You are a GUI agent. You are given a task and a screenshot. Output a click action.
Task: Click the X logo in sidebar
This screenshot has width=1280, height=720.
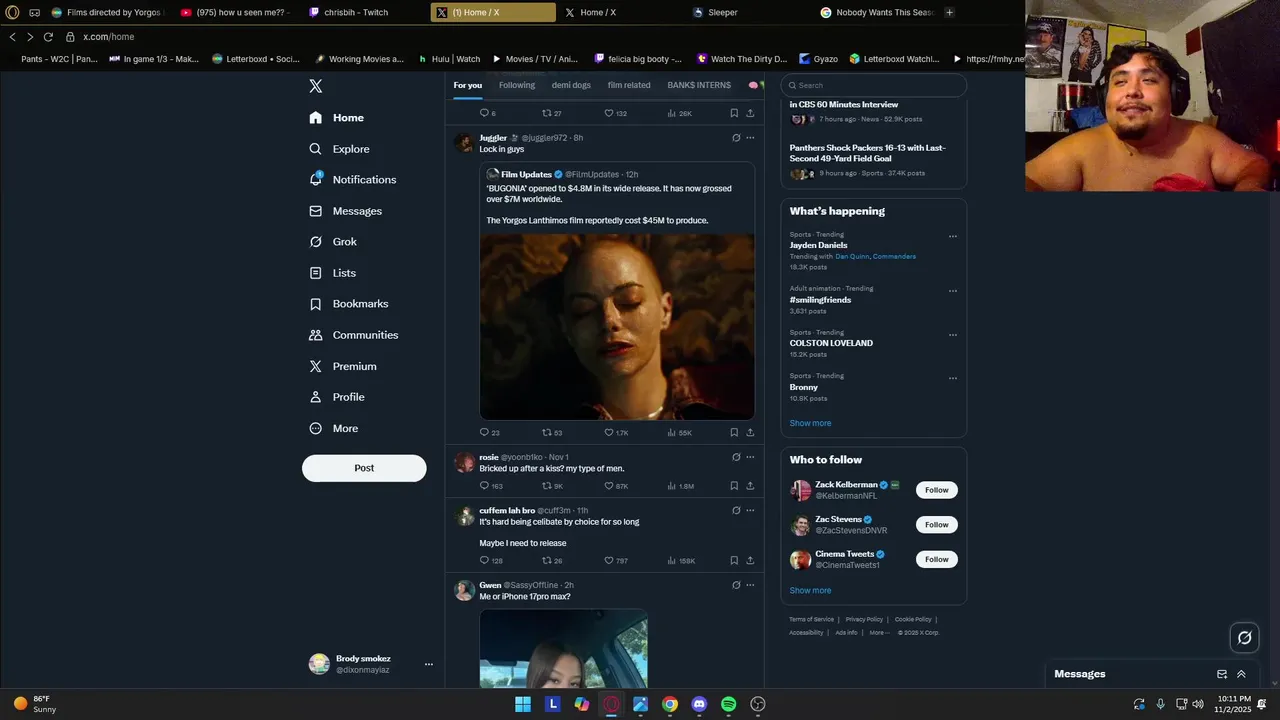coord(316,86)
